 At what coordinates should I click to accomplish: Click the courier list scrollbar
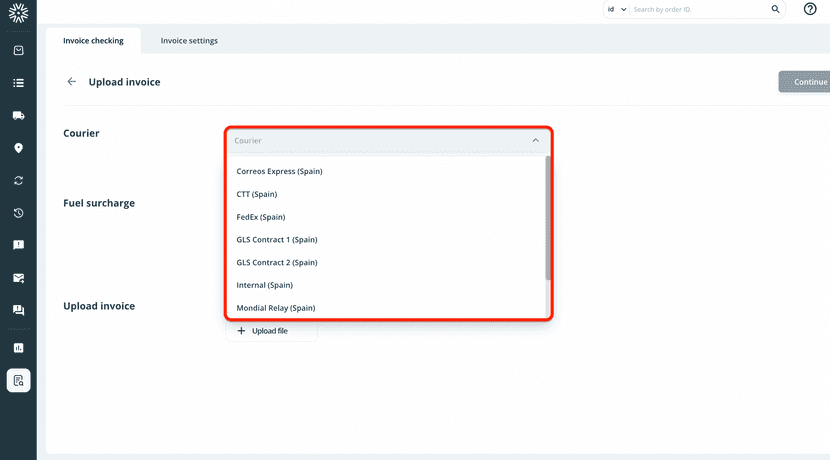[x=547, y=218]
